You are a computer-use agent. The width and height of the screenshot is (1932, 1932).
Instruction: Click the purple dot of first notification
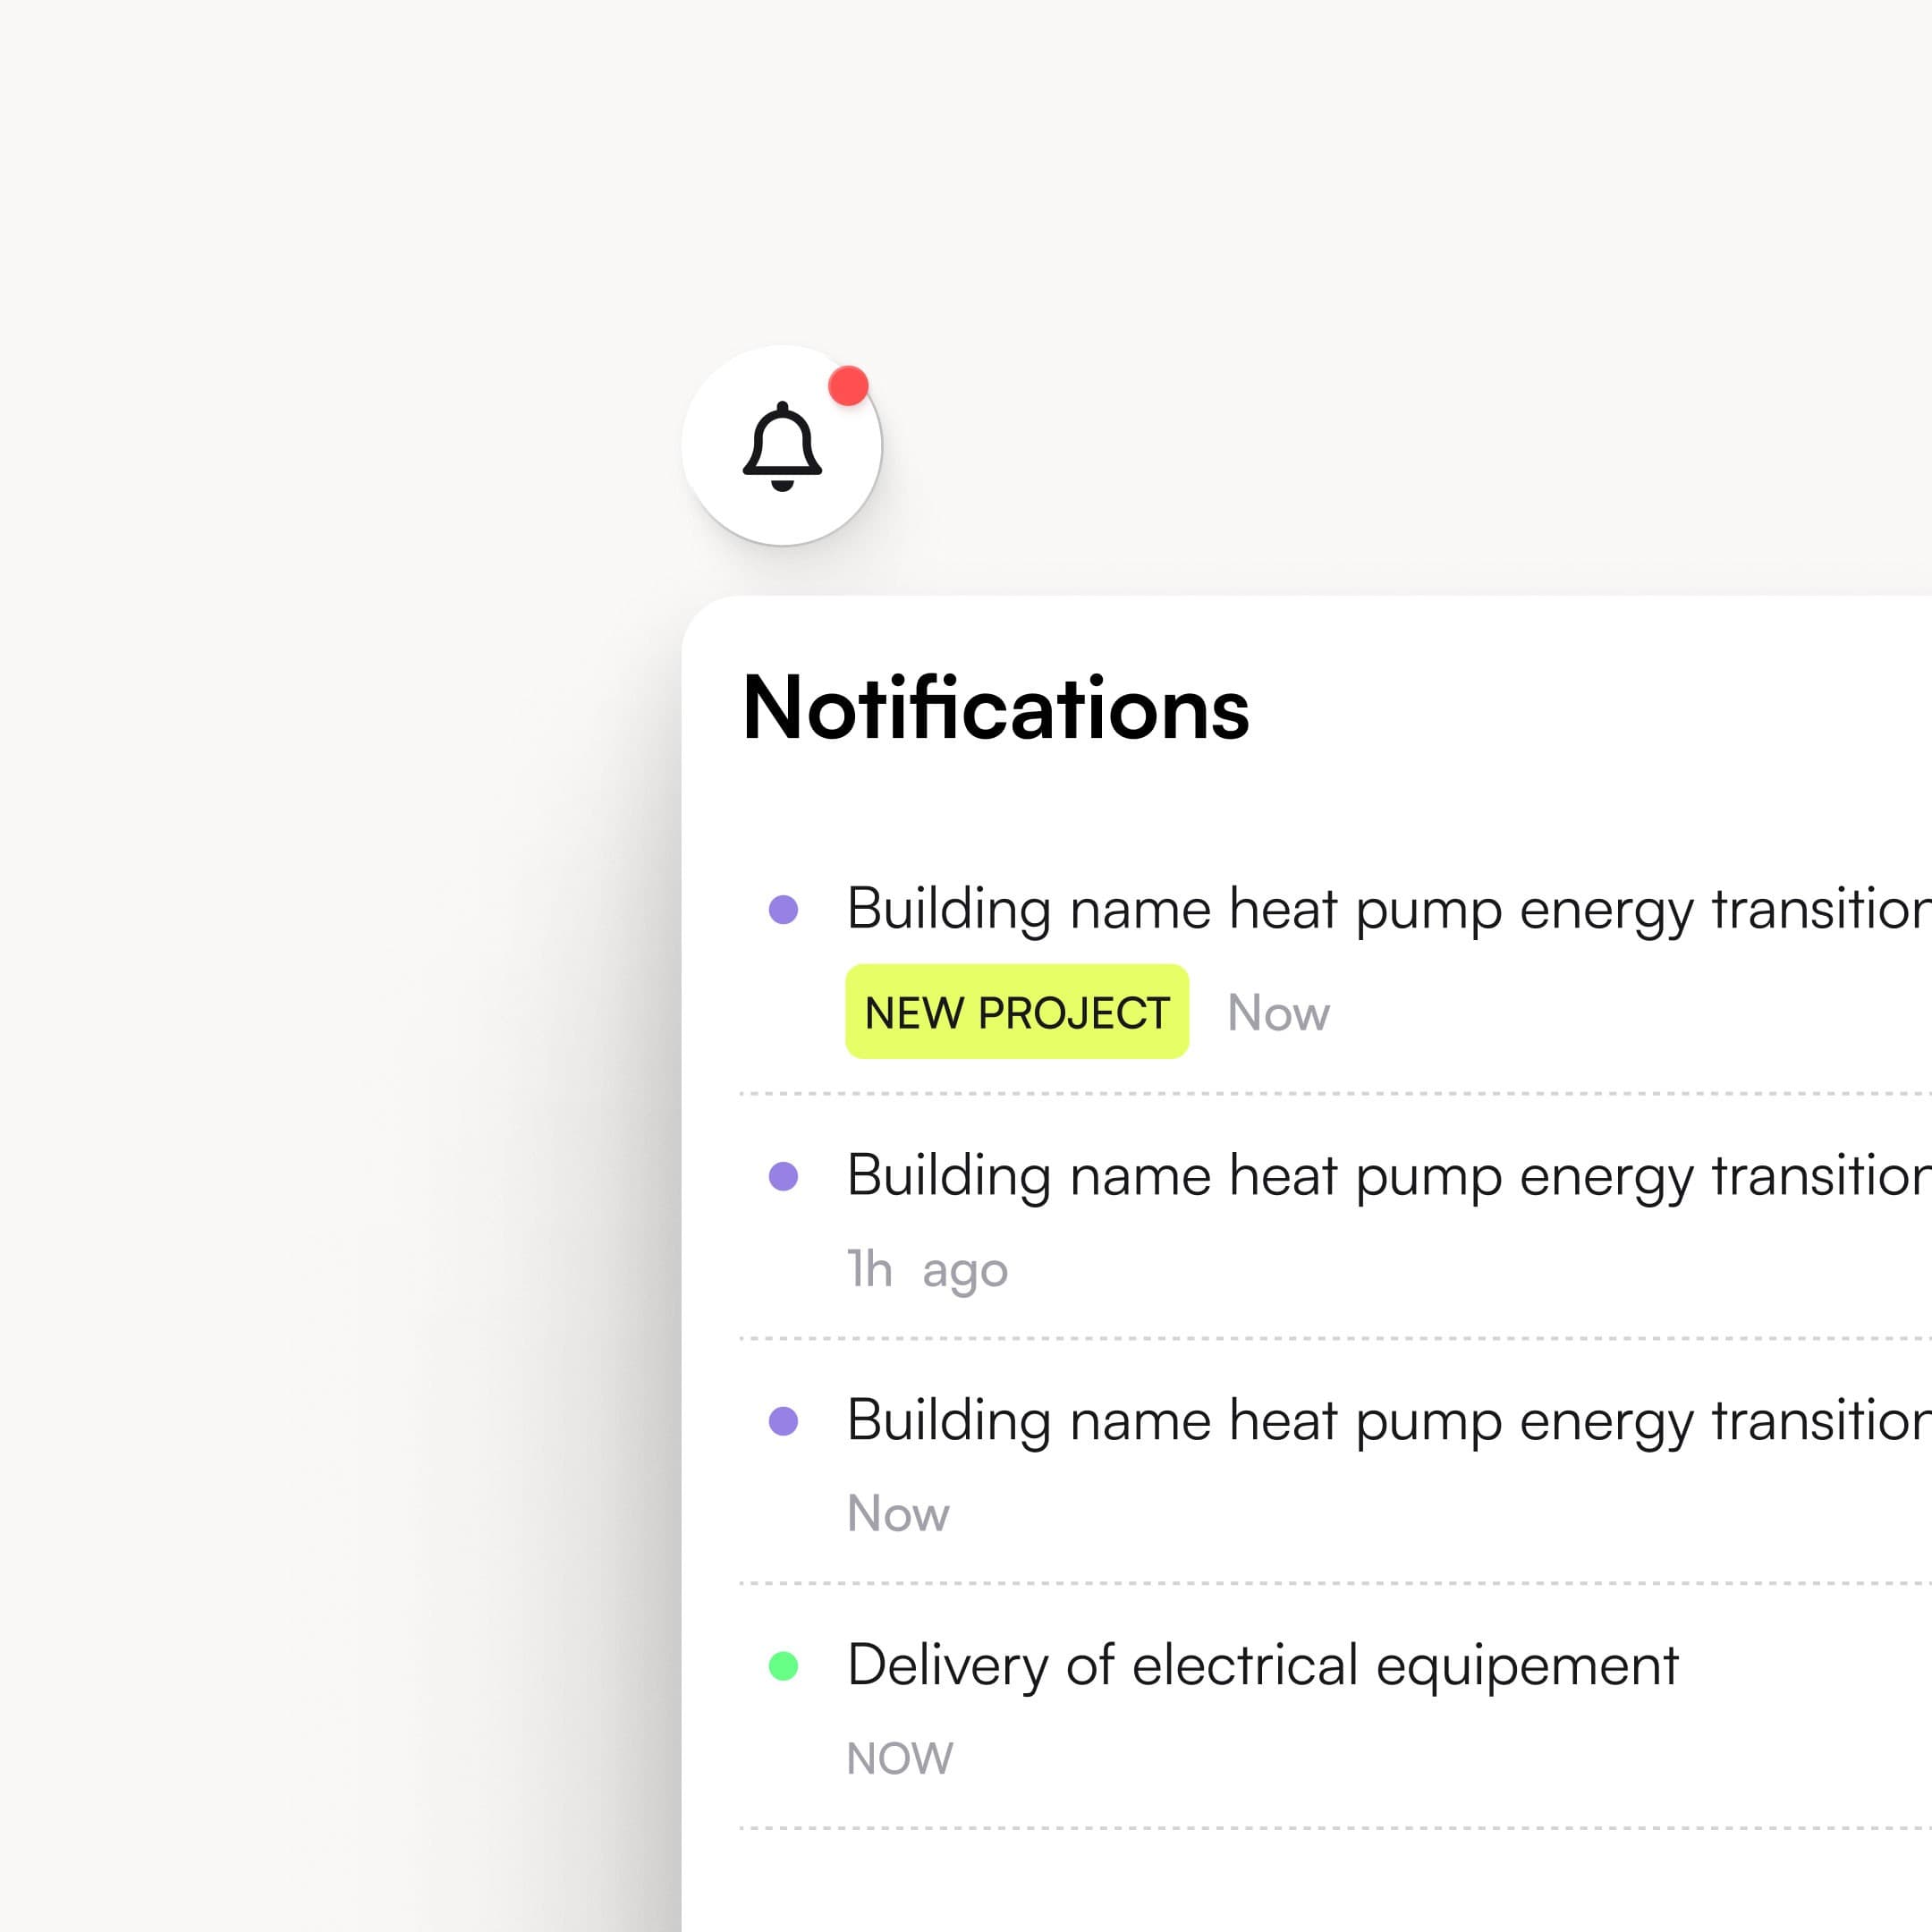[x=783, y=910]
